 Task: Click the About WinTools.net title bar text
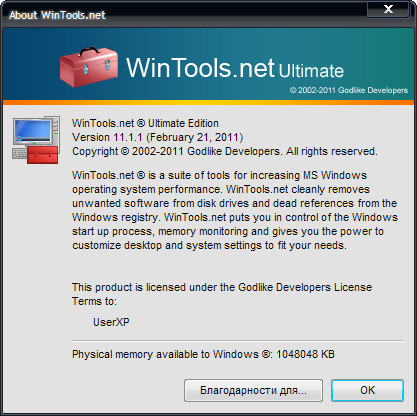point(57,15)
